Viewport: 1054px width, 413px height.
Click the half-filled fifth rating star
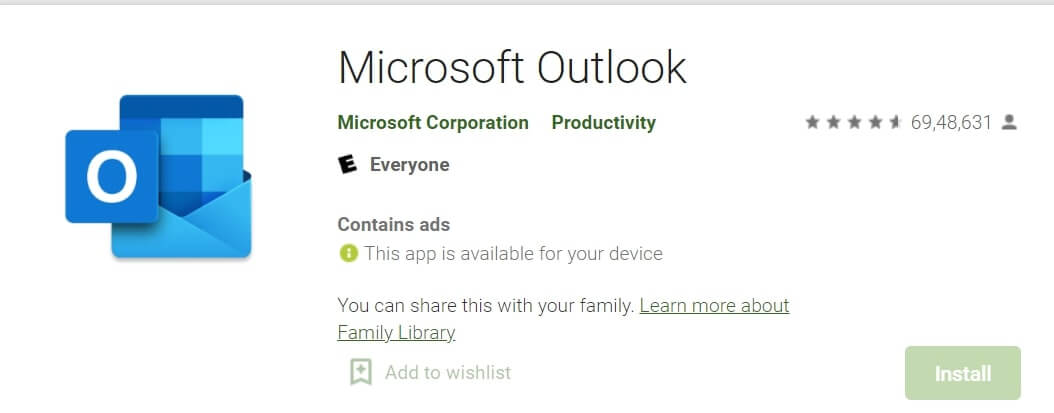click(x=894, y=123)
